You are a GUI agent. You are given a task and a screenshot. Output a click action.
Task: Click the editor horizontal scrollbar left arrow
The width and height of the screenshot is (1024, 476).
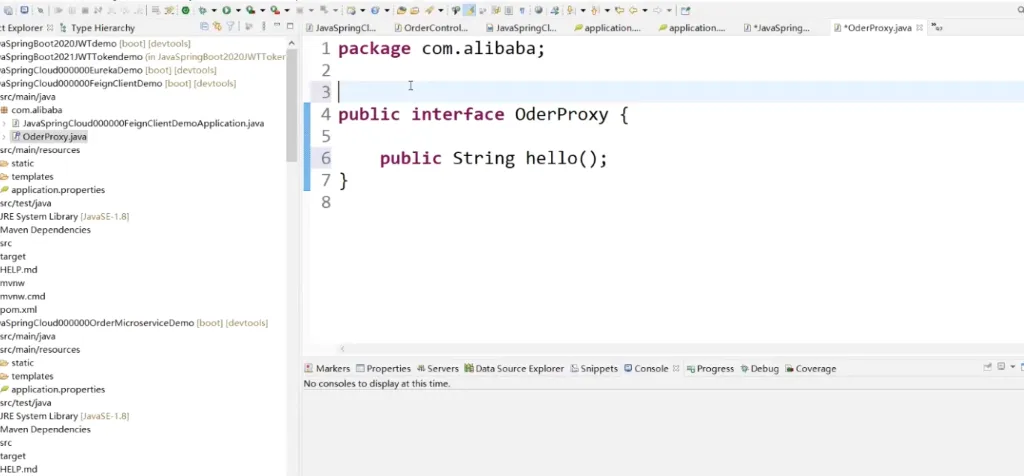(x=342, y=349)
